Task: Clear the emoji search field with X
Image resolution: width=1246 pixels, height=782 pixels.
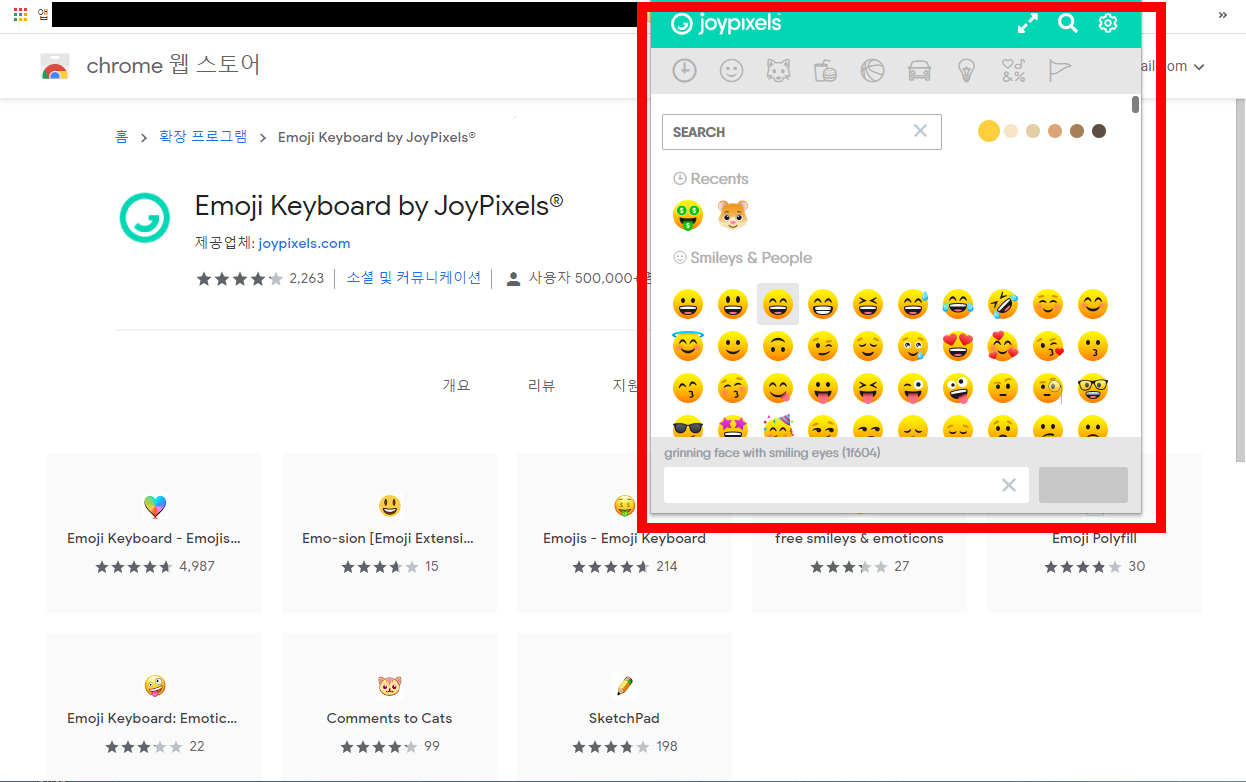Action: click(921, 131)
